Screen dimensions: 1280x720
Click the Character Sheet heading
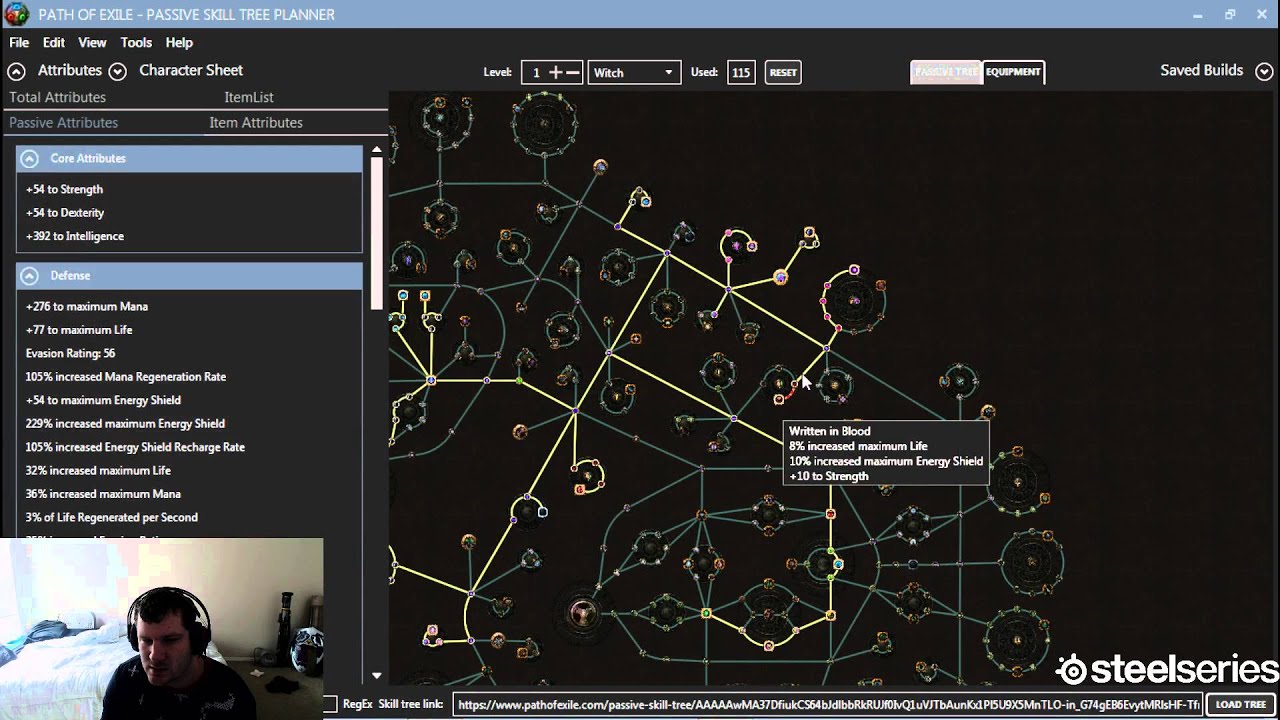pos(191,70)
